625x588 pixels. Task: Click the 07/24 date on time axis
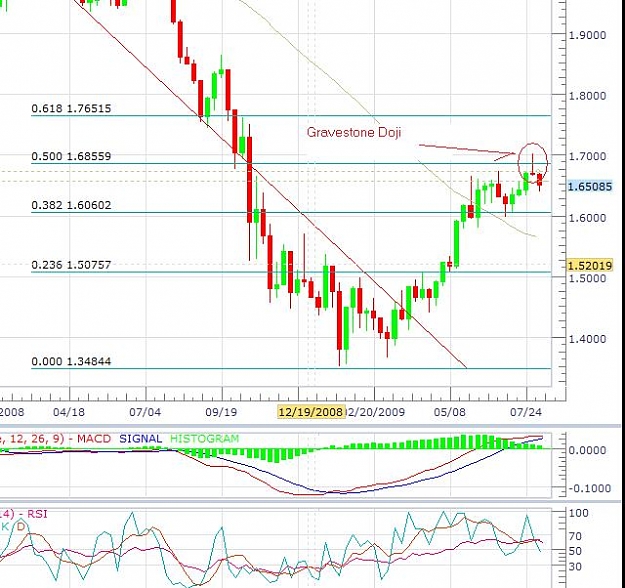526,412
